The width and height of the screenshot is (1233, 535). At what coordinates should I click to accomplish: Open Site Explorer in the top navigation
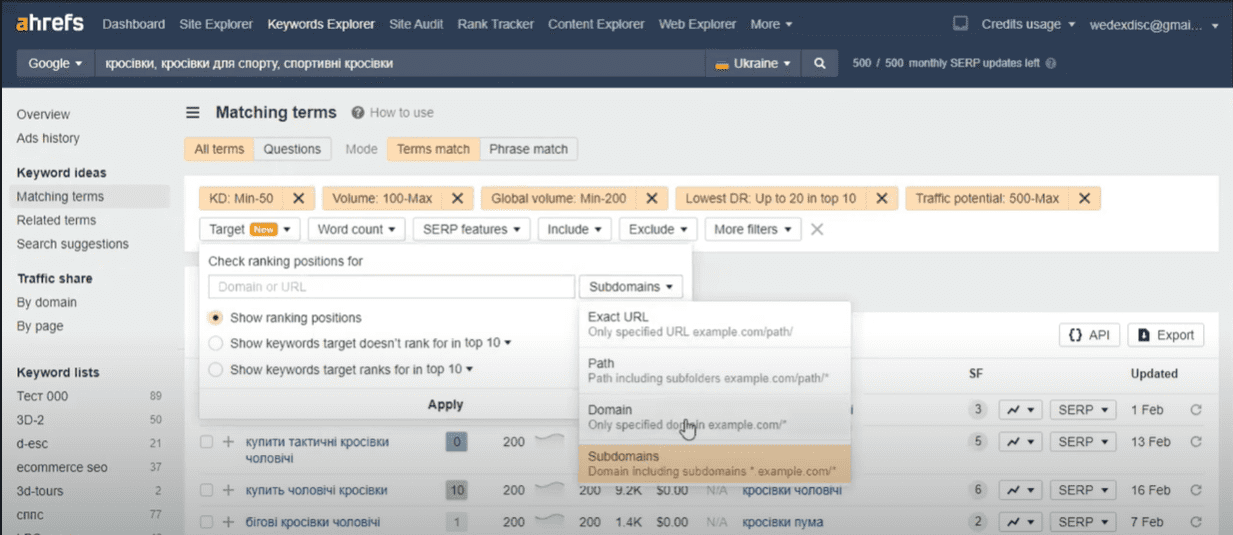click(218, 24)
